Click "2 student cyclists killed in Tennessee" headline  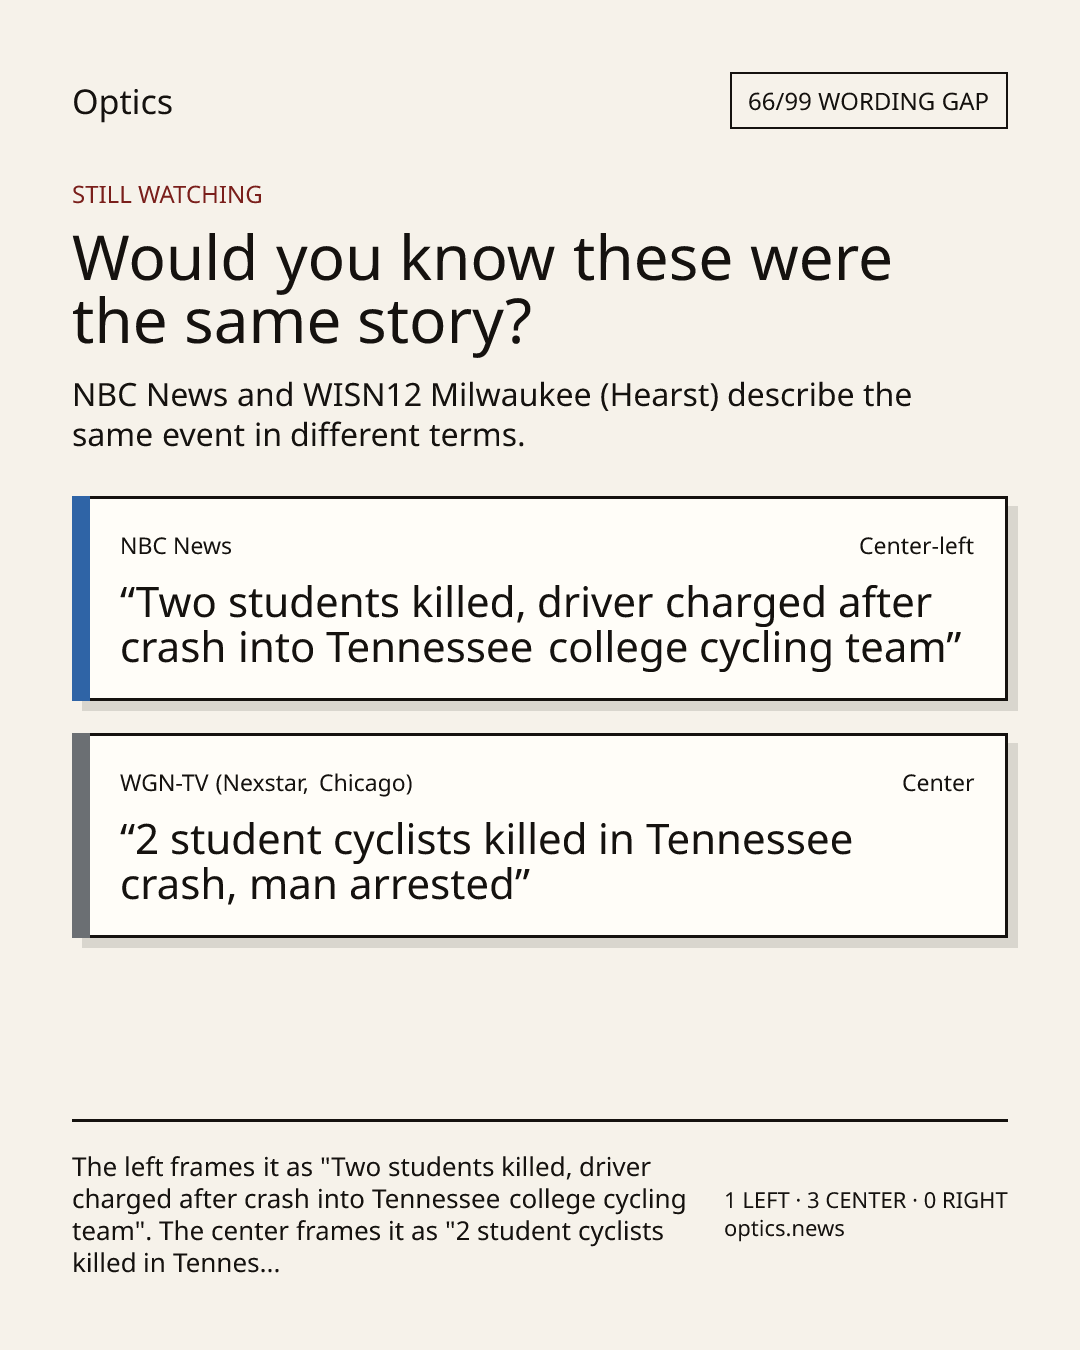pos(486,862)
